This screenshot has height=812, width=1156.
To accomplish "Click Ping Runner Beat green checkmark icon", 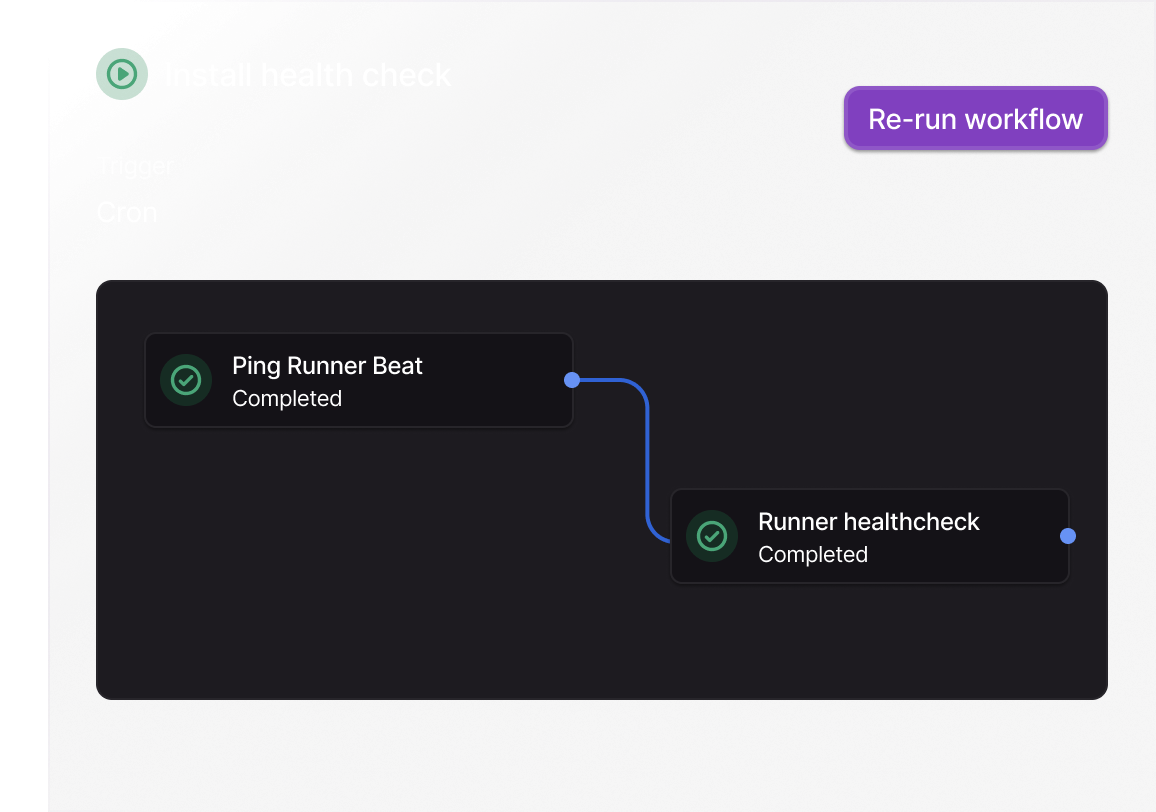I will [x=186, y=380].
